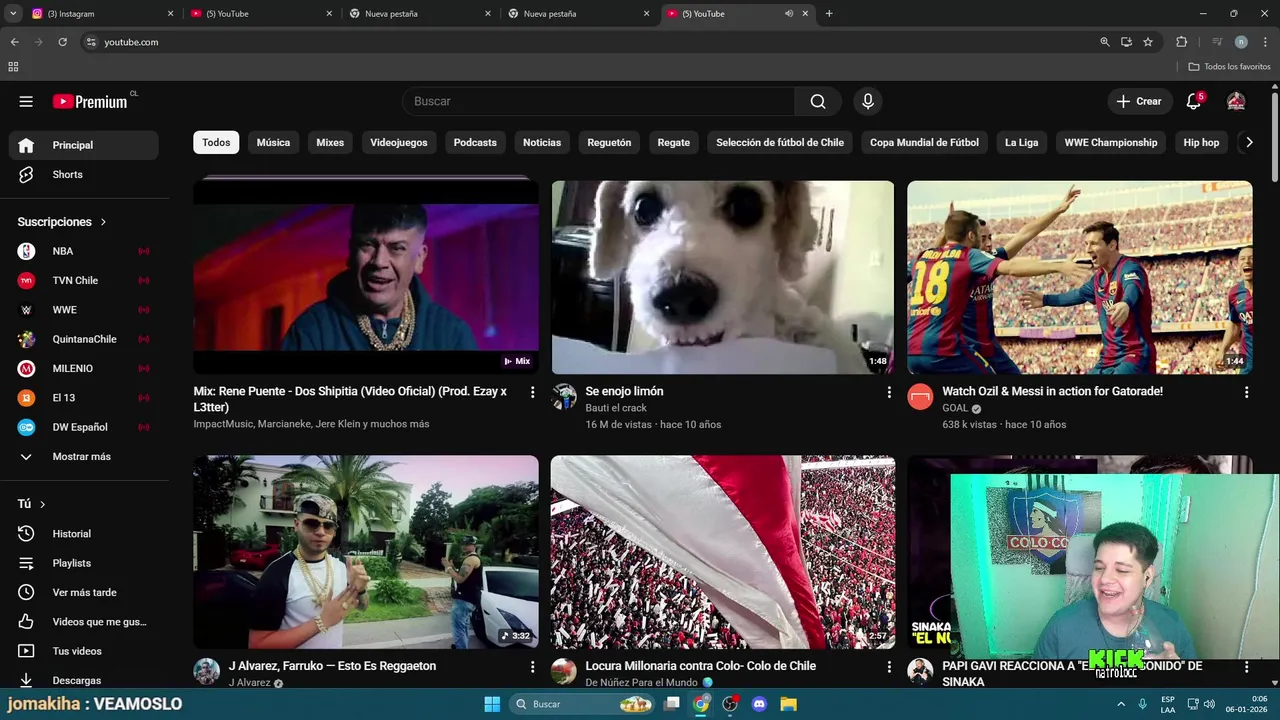The width and height of the screenshot is (1280, 720).
Task: Click the address bar showing youtube.com
Action: 590,42
